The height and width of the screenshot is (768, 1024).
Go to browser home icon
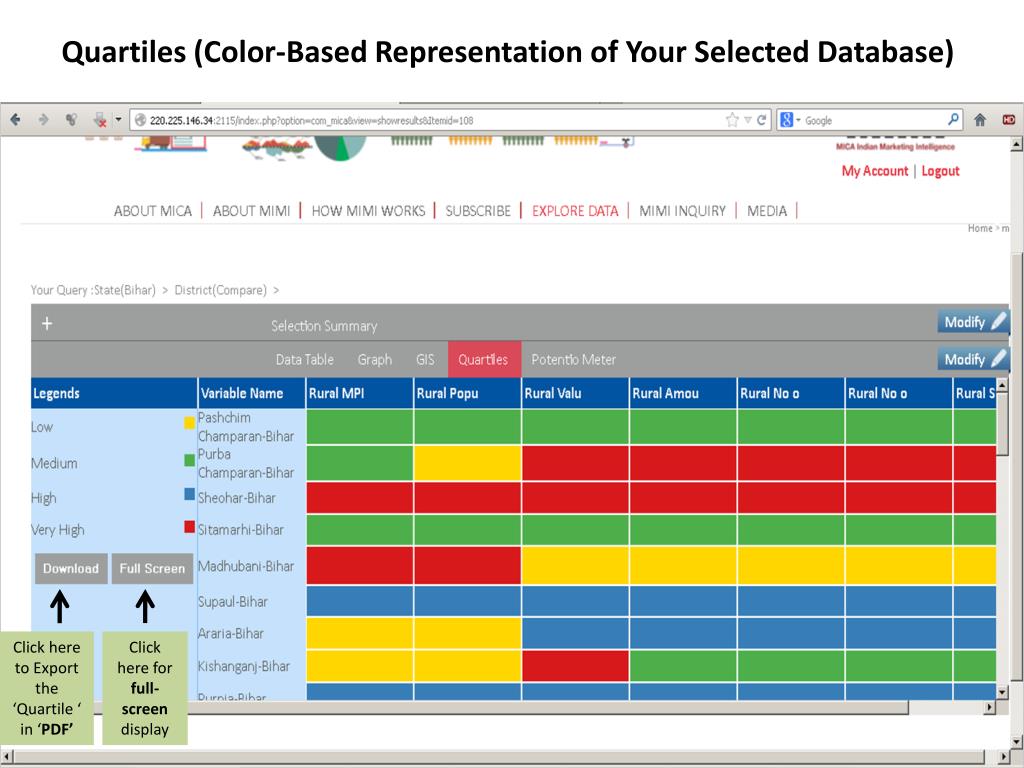[981, 120]
